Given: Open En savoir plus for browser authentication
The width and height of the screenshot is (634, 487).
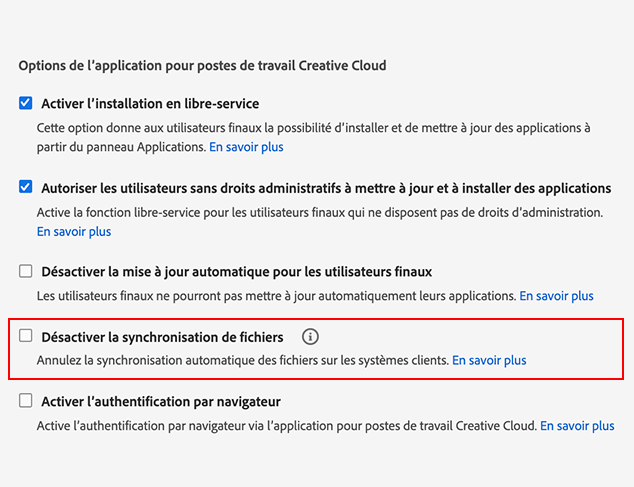Looking at the screenshot, I should click(577, 425).
